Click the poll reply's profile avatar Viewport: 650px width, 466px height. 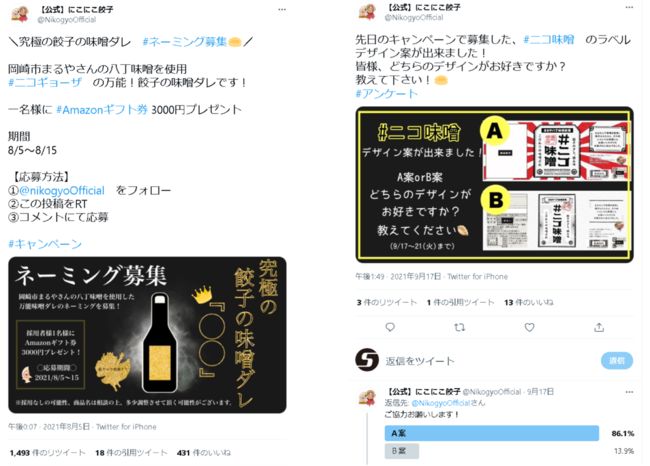click(367, 398)
